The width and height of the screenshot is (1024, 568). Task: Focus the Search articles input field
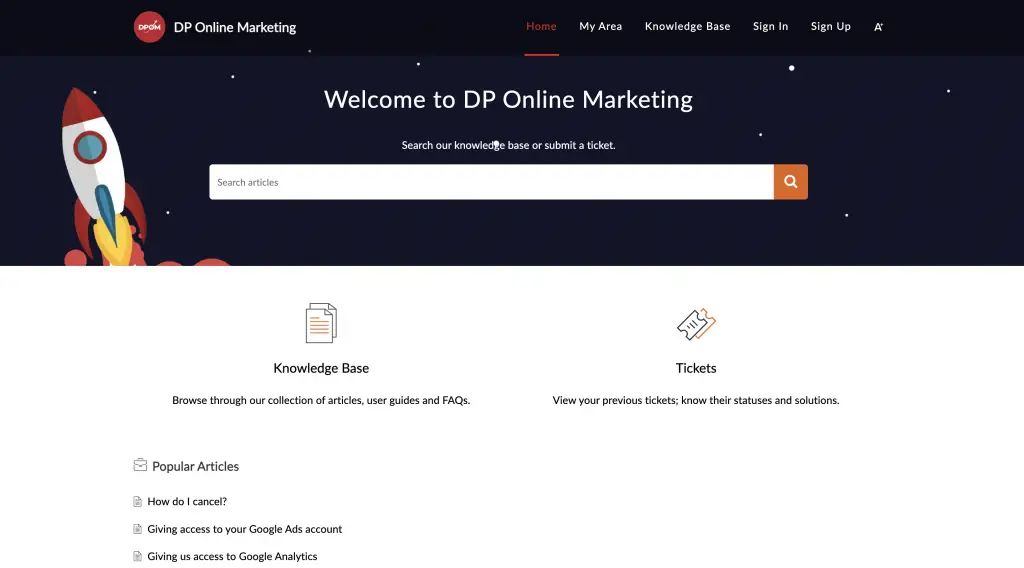coord(491,182)
